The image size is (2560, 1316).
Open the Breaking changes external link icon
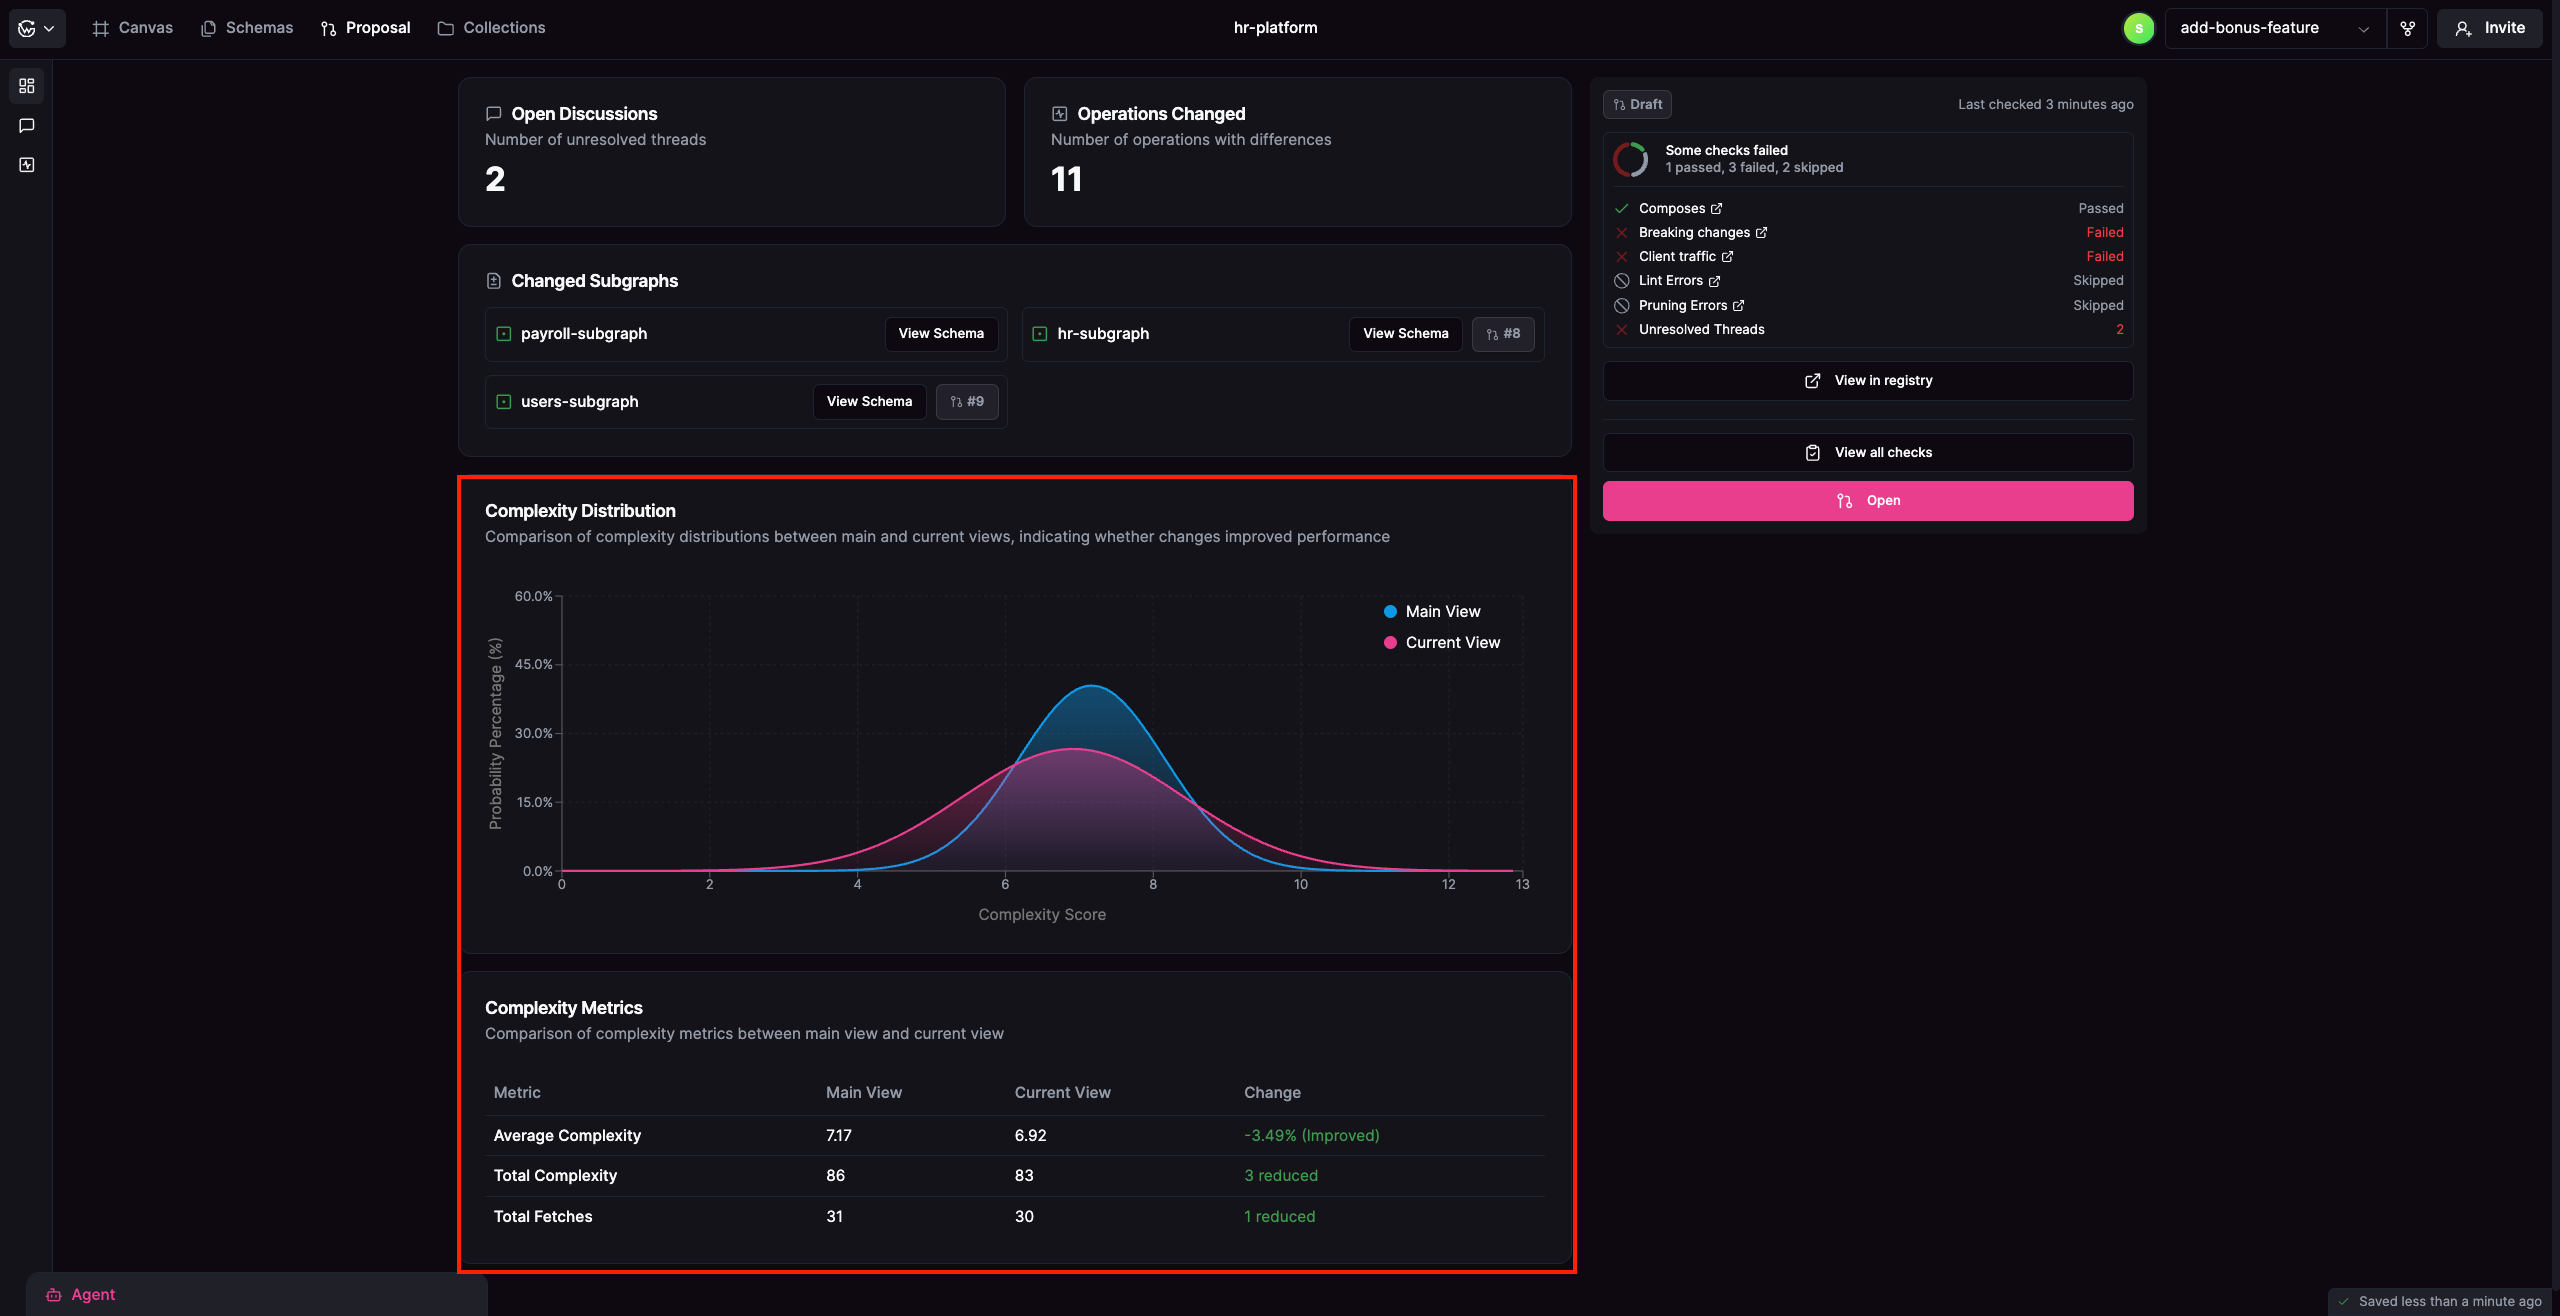tap(1761, 233)
